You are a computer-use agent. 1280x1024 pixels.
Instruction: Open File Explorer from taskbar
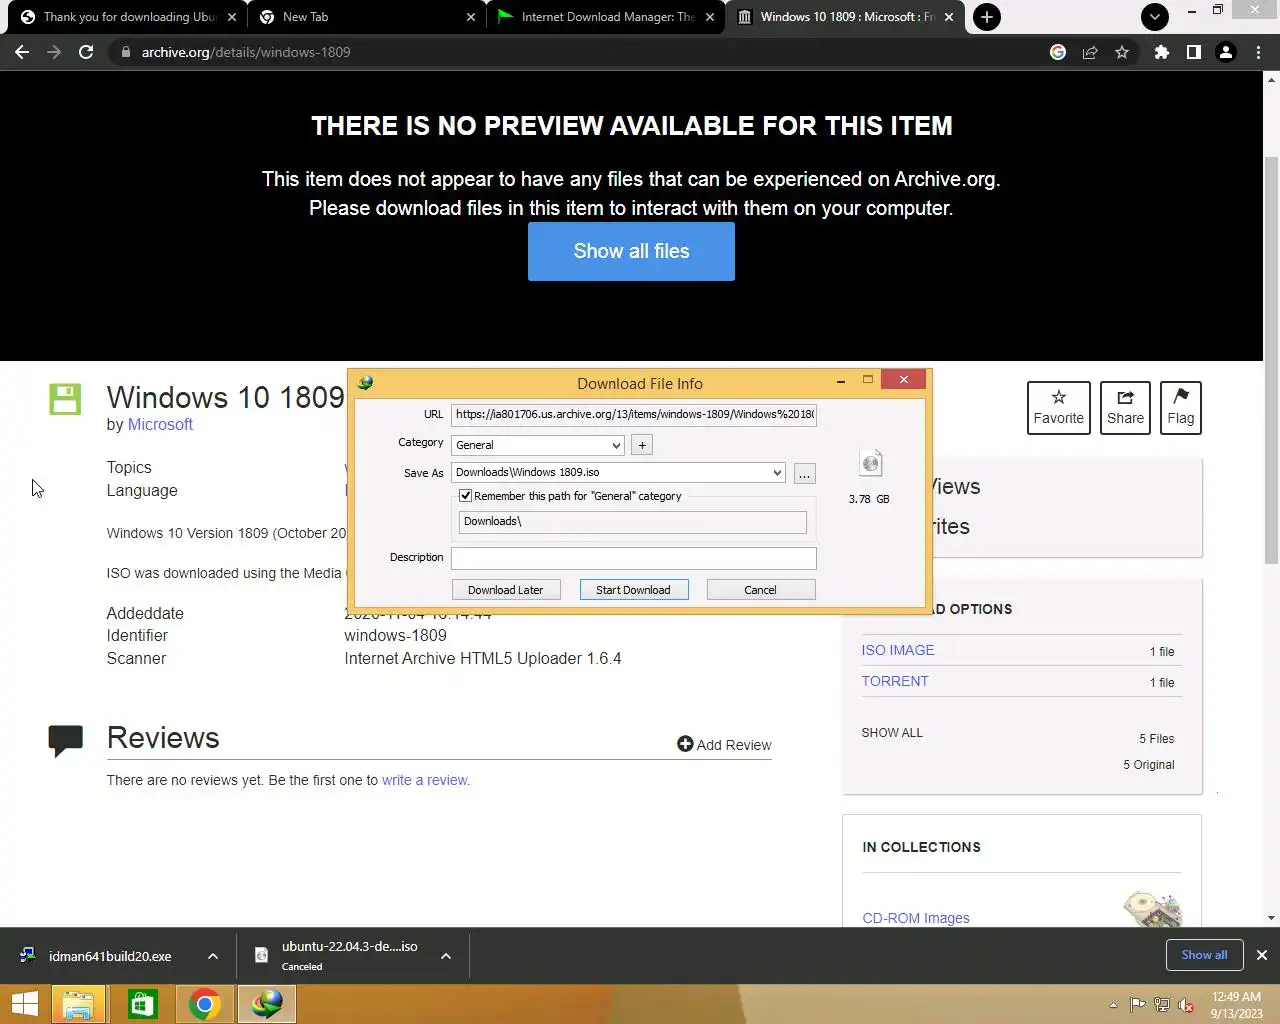tap(78, 1004)
